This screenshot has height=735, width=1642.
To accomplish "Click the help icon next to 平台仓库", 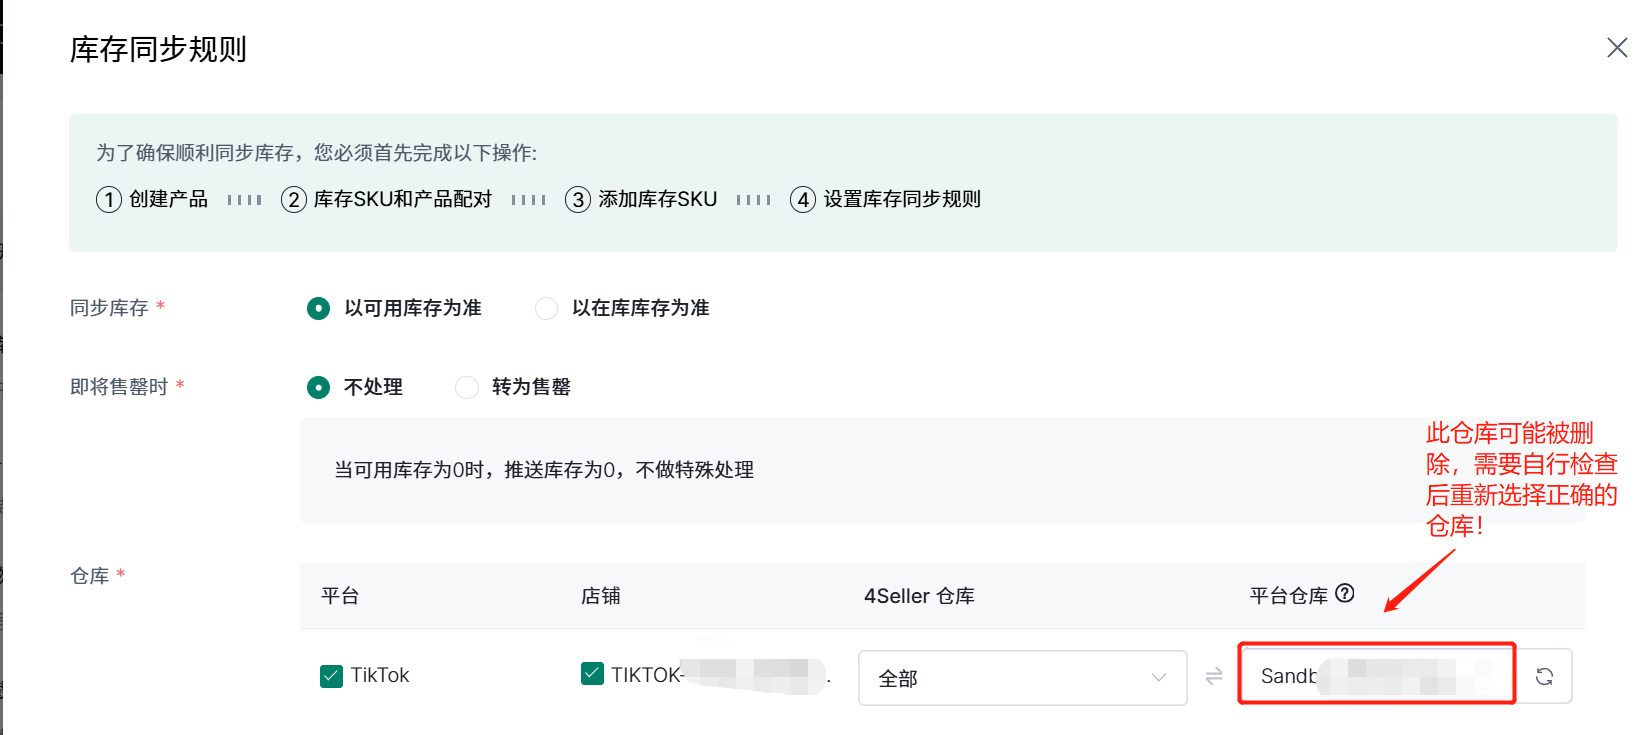I will pyautogui.click(x=1345, y=594).
